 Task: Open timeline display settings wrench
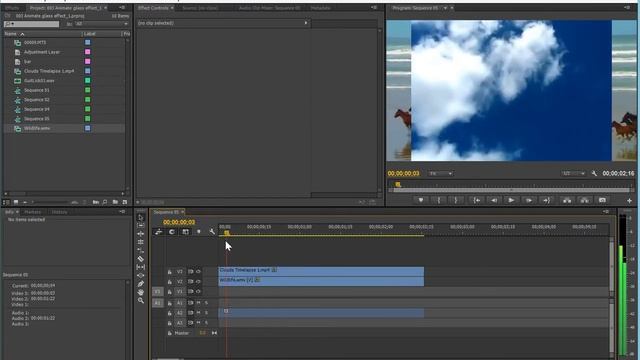coord(212,232)
